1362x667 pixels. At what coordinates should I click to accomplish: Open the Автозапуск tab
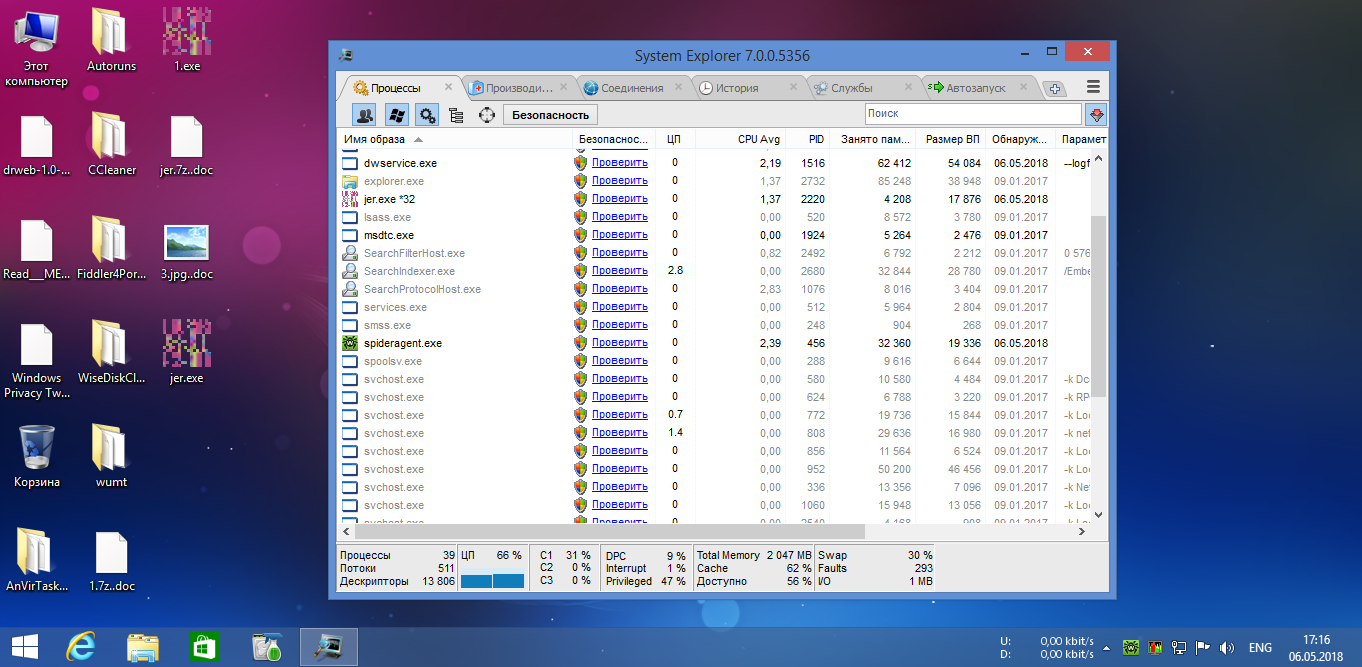(x=975, y=88)
